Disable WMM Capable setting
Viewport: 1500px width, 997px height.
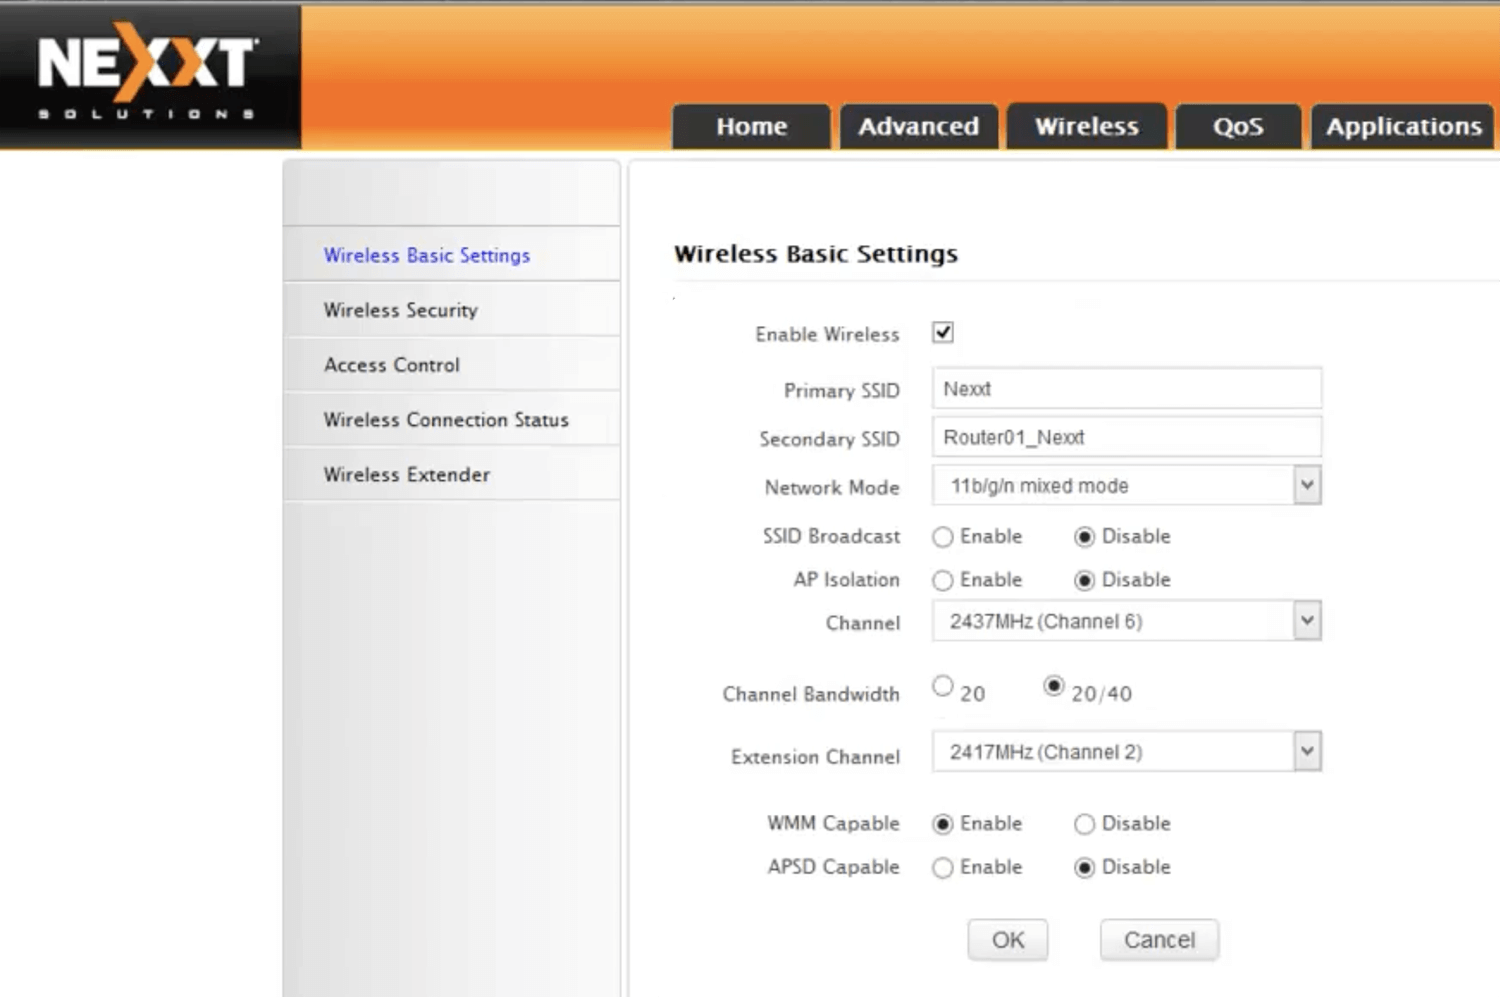[1084, 824]
